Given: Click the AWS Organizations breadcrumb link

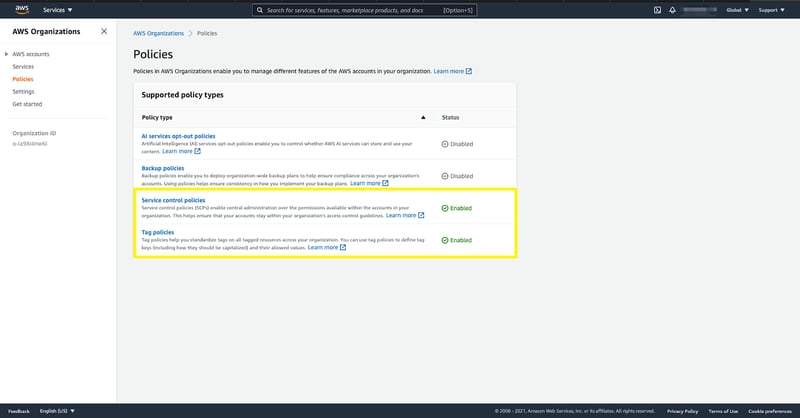Looking at the screenshot, I should [158, 33].
